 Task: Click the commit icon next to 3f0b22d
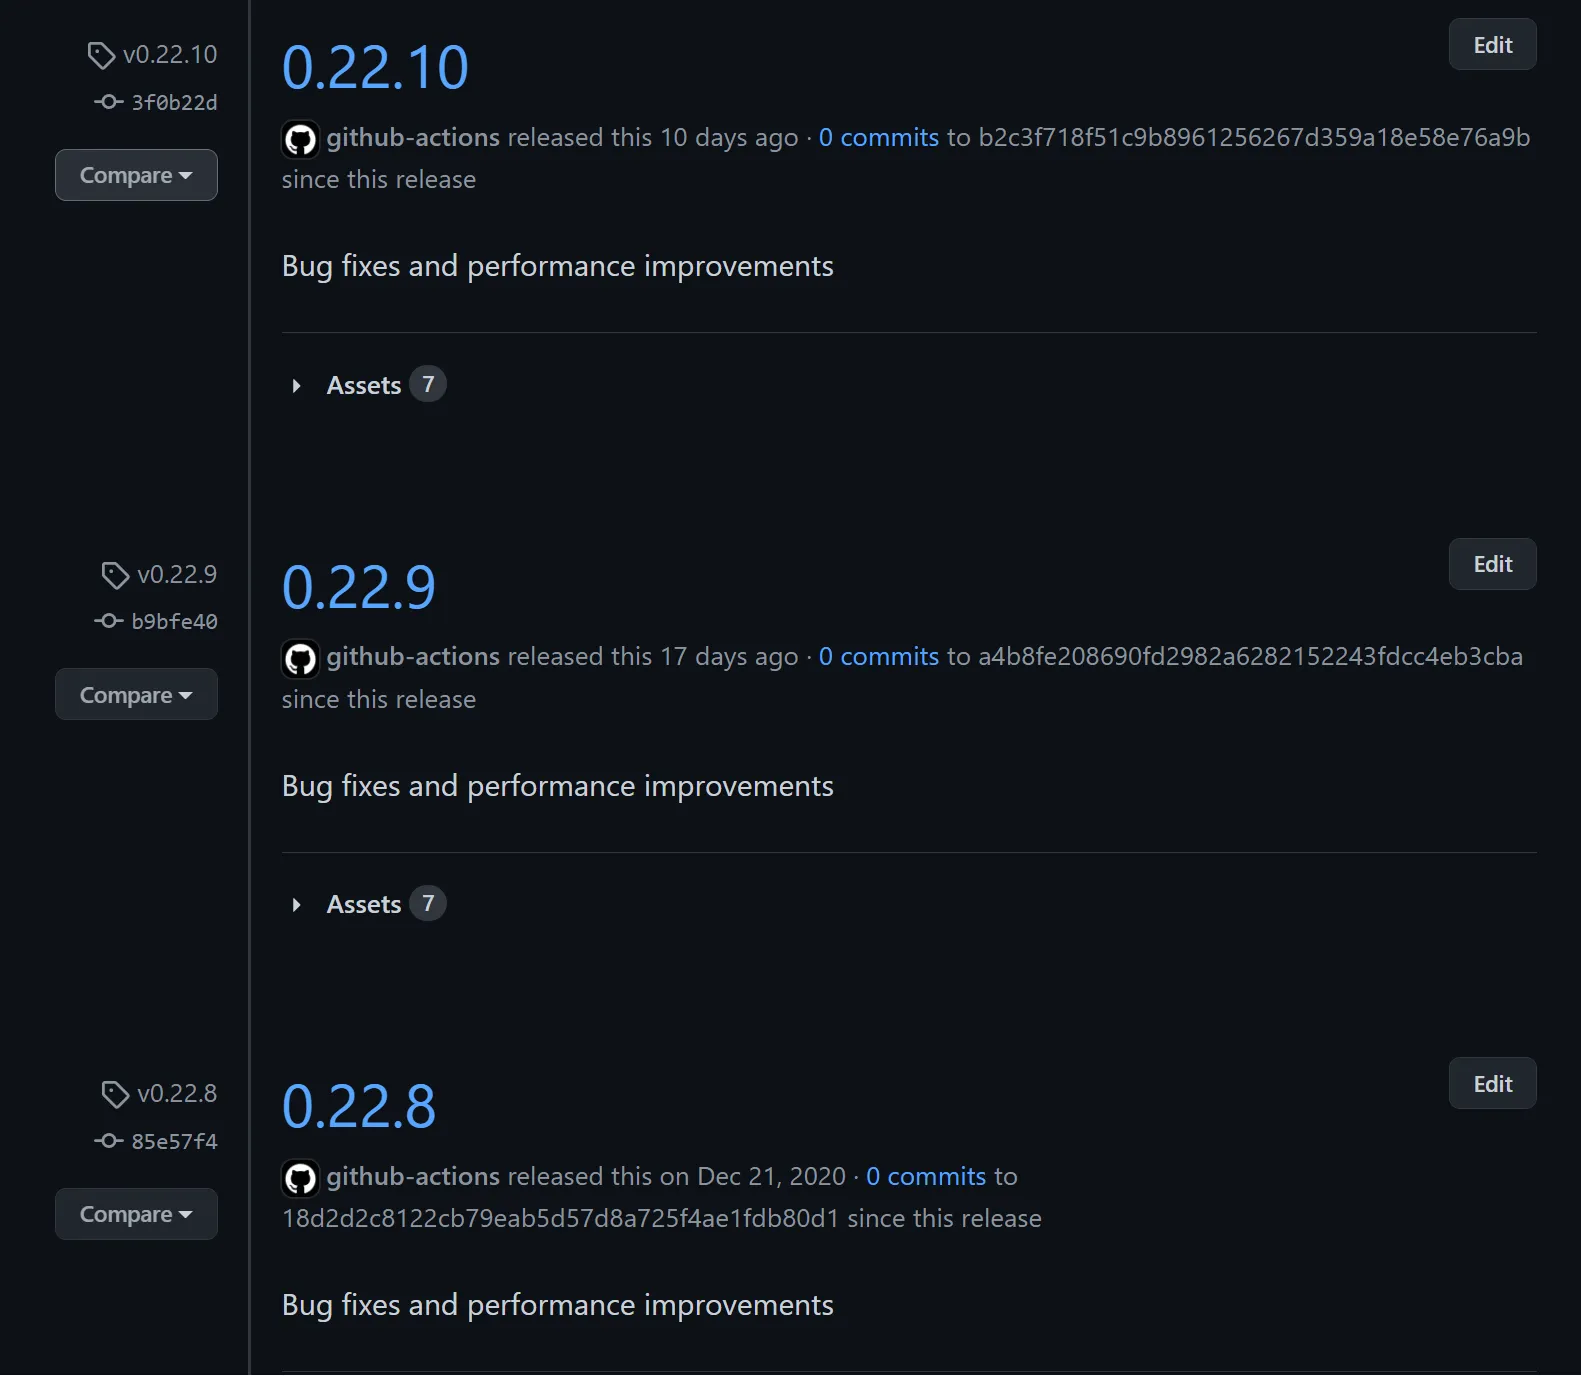click(108, 102)
